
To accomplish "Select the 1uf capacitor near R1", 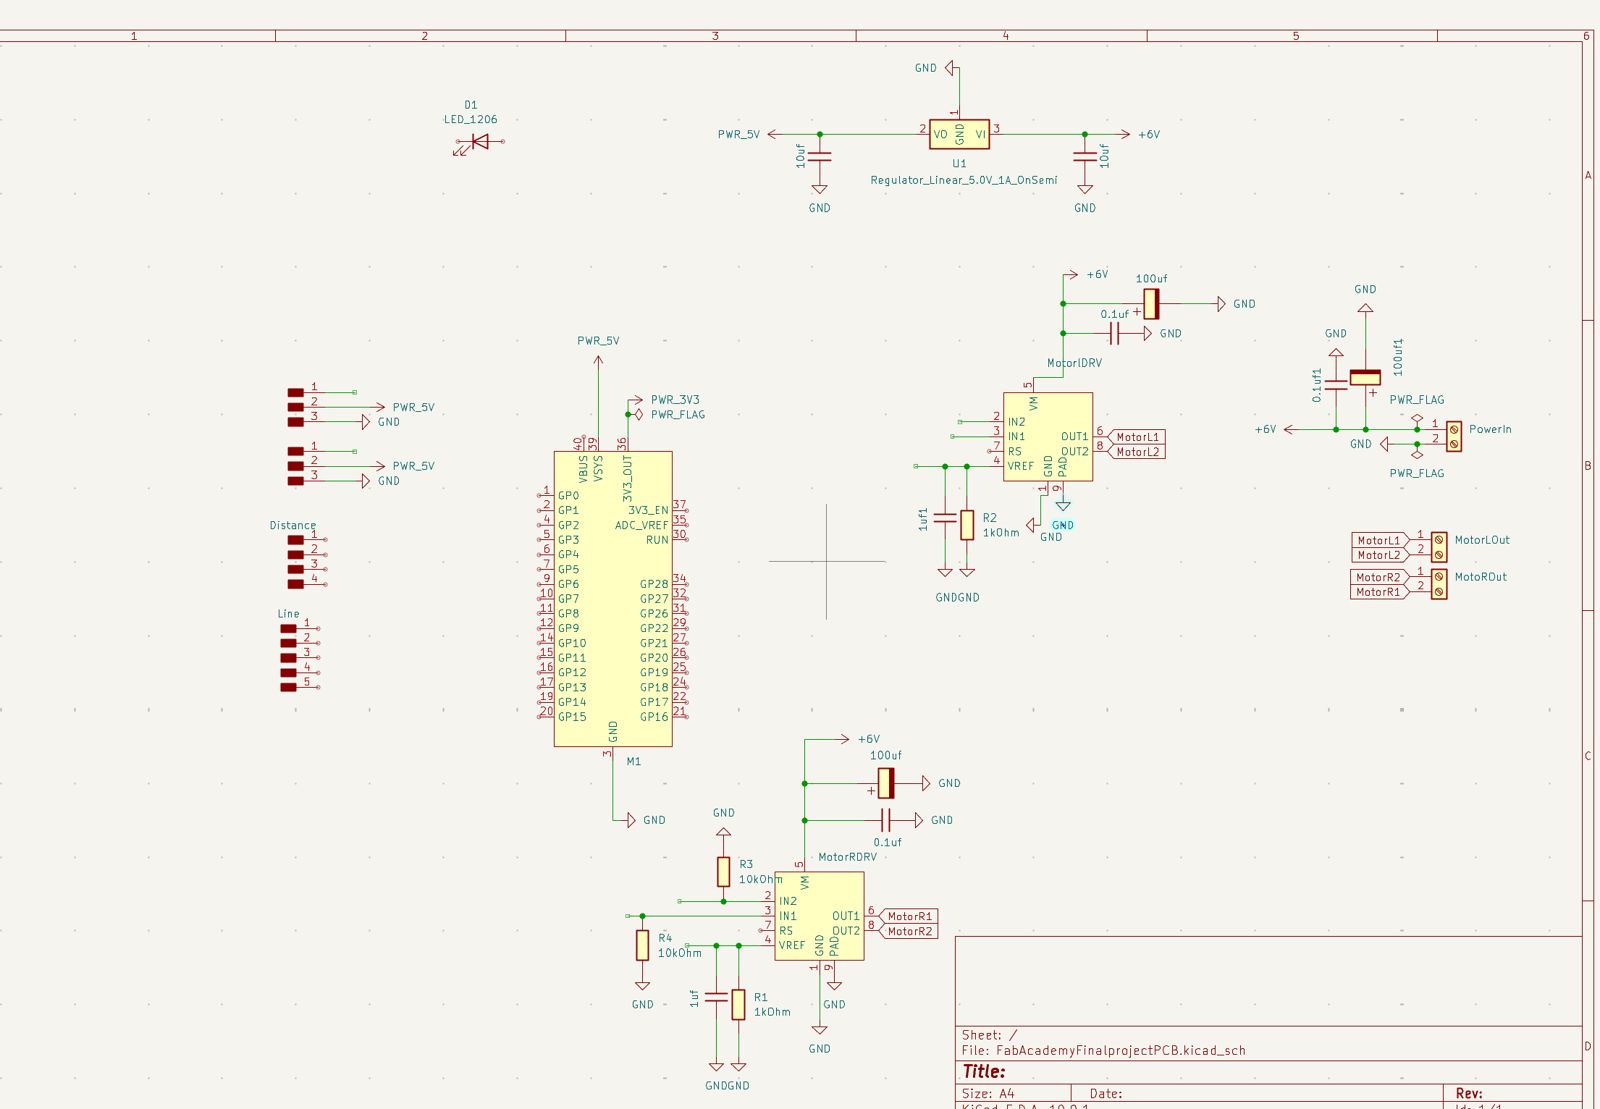I will pos(716,997).
